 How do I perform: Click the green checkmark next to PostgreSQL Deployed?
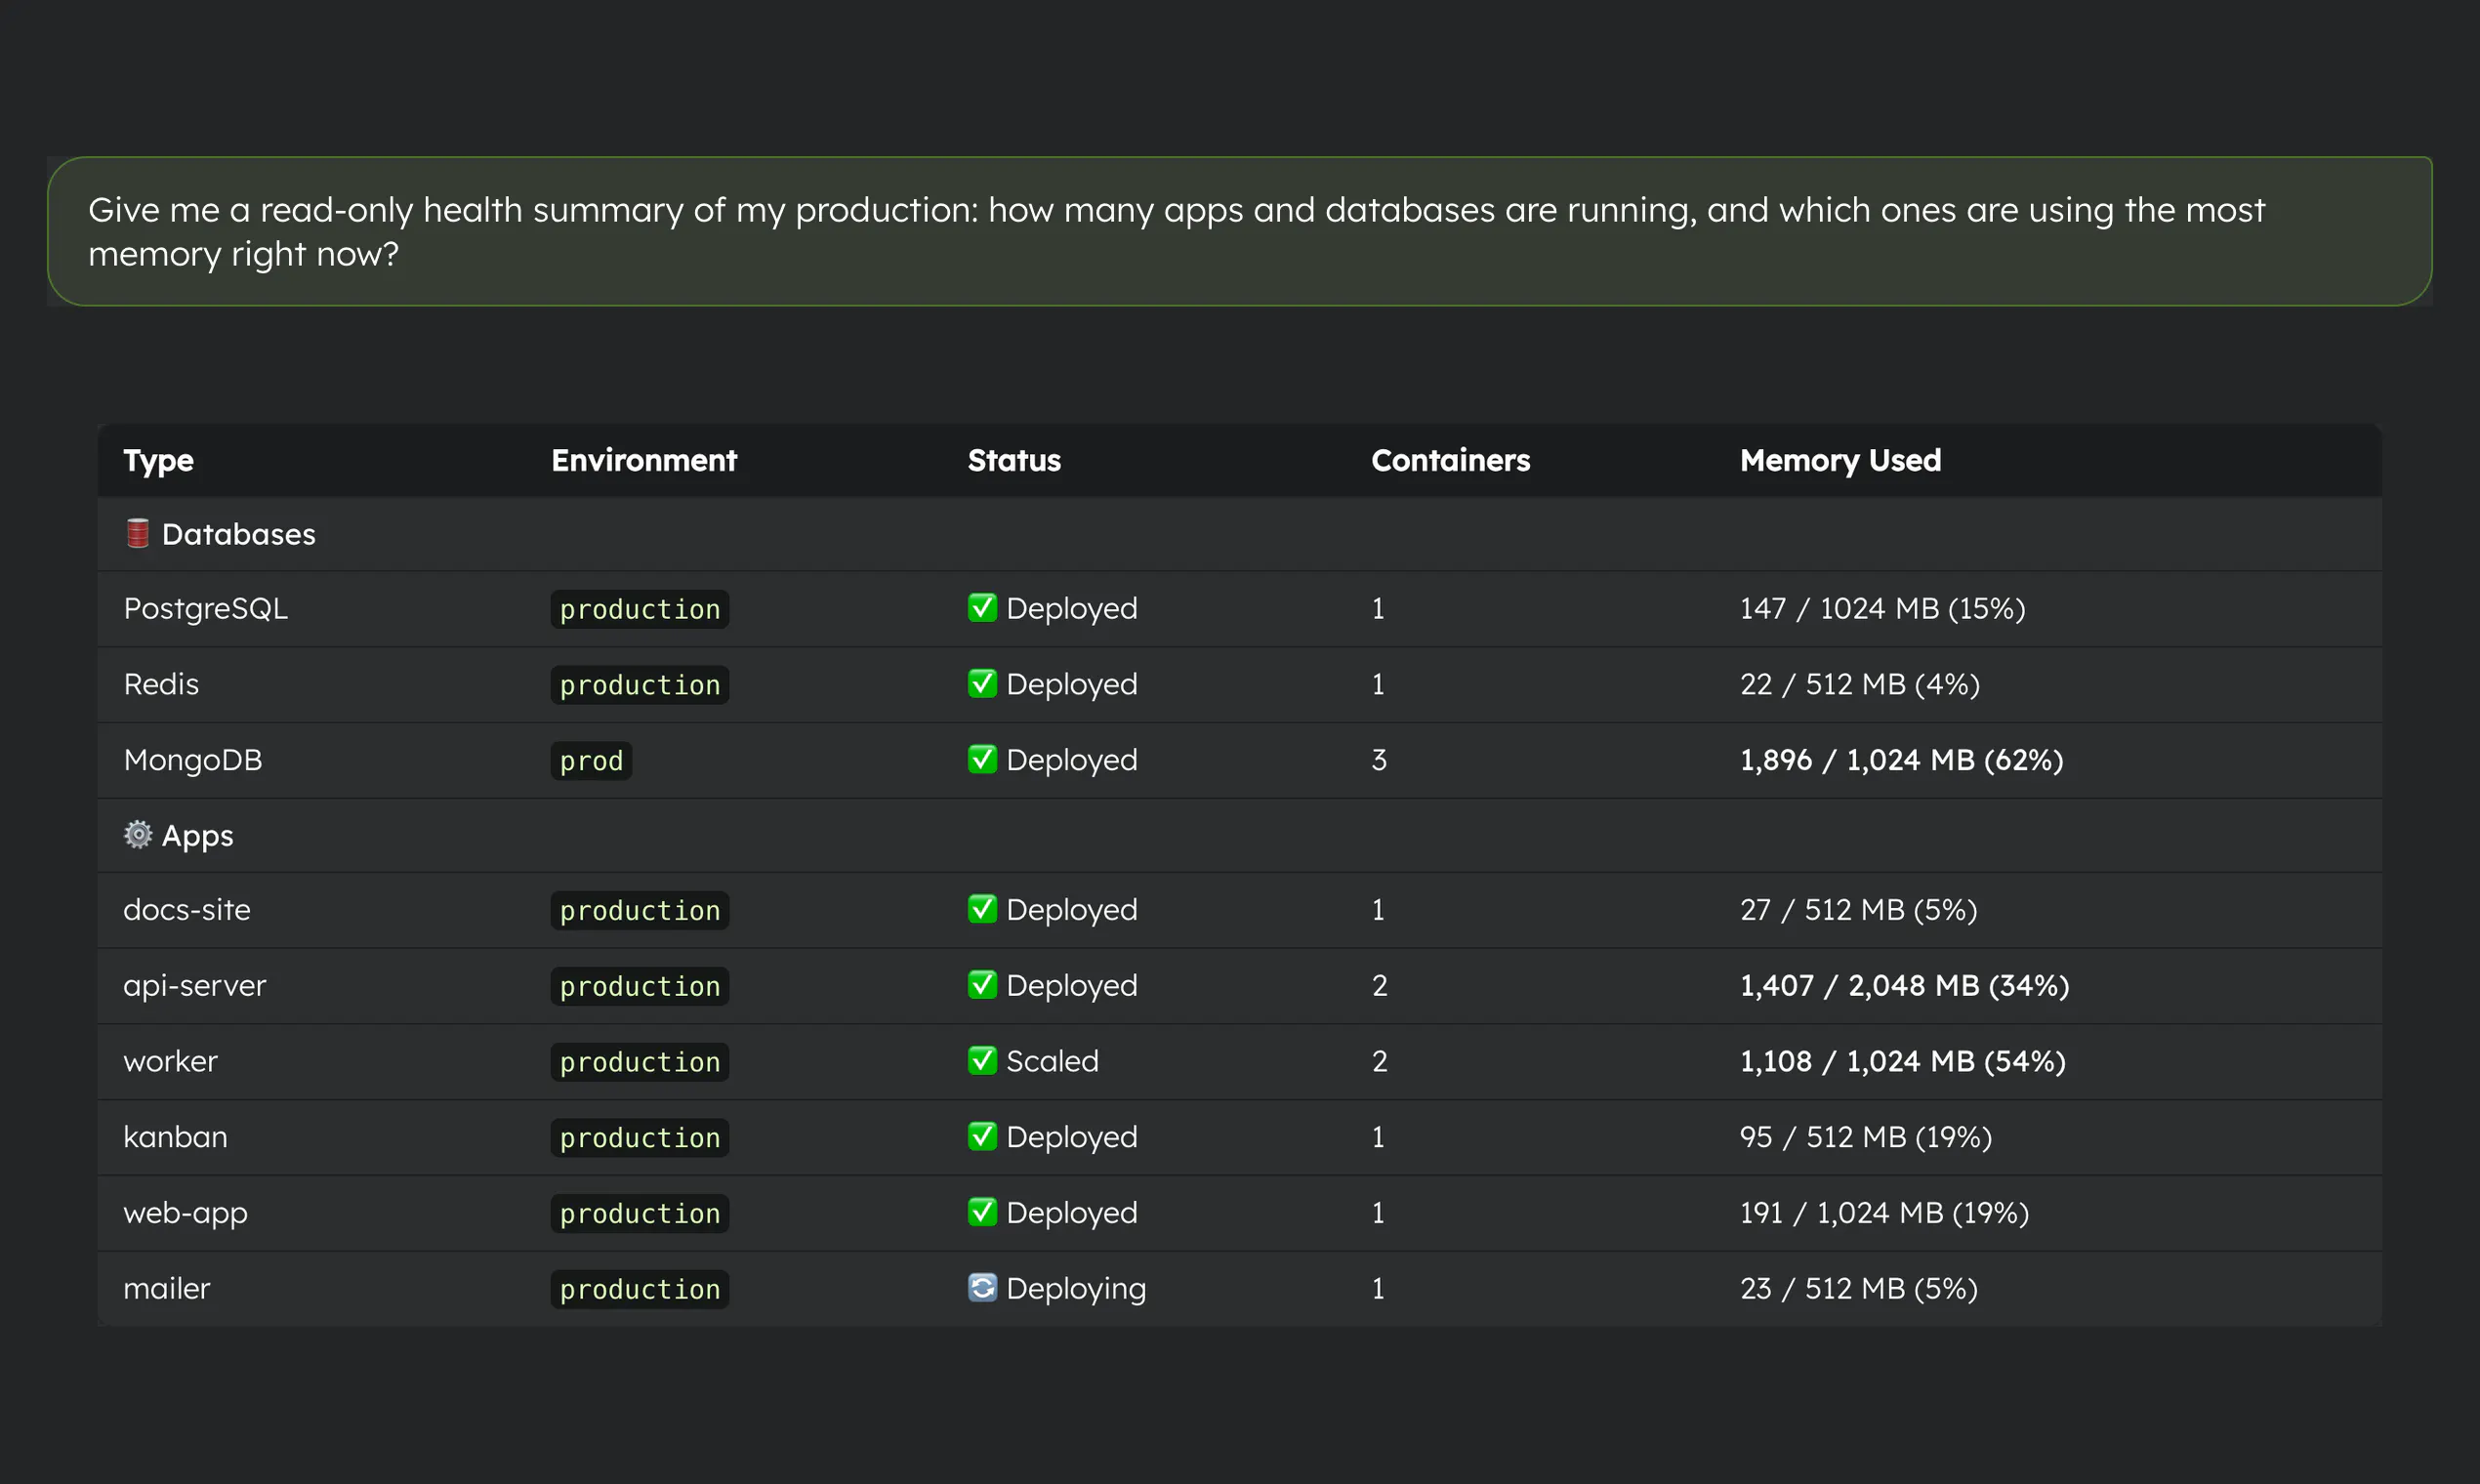pyautogui.click(x=982, y=607)
